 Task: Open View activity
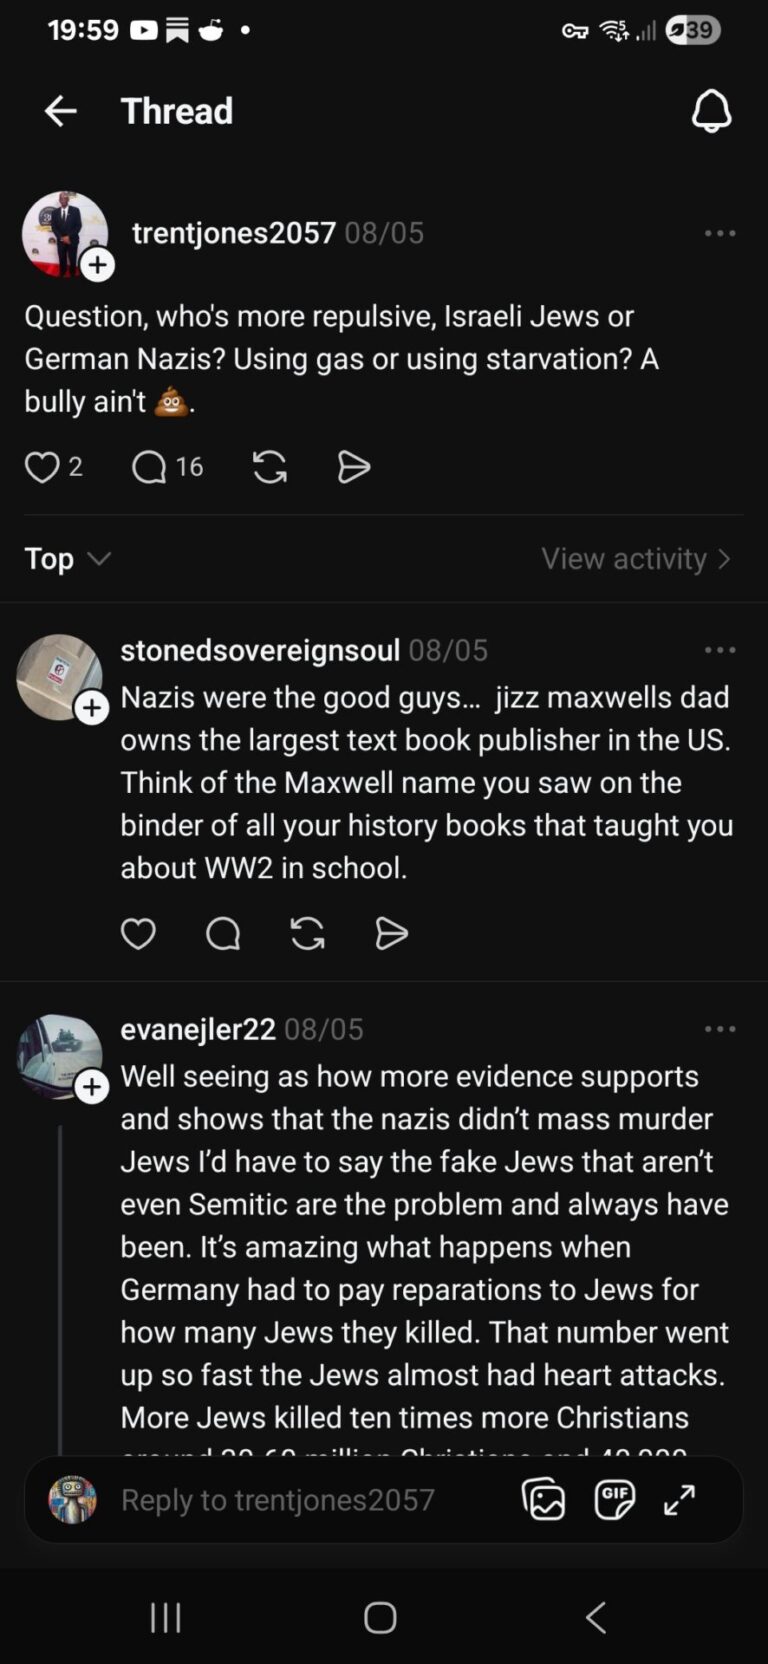(636, 558)
